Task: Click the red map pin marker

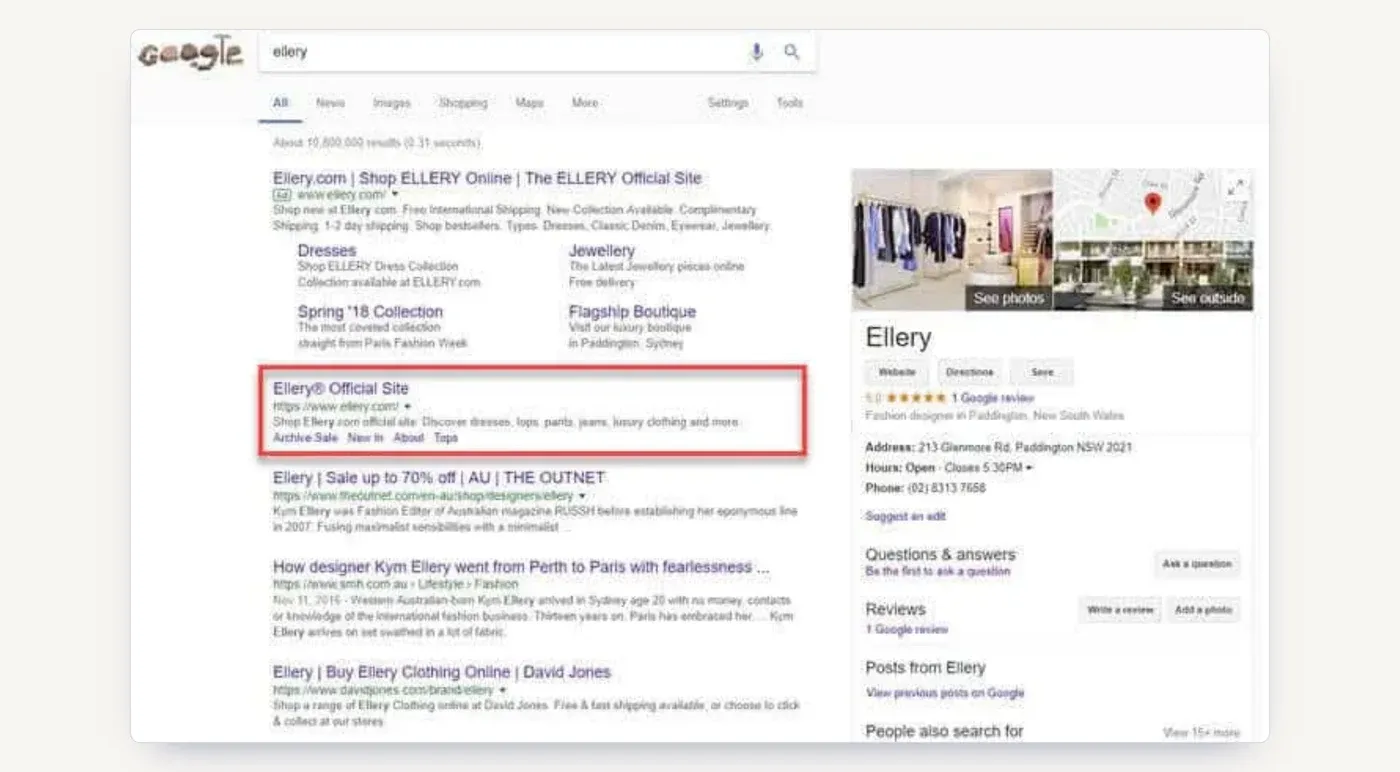Action: point(1153,203)
